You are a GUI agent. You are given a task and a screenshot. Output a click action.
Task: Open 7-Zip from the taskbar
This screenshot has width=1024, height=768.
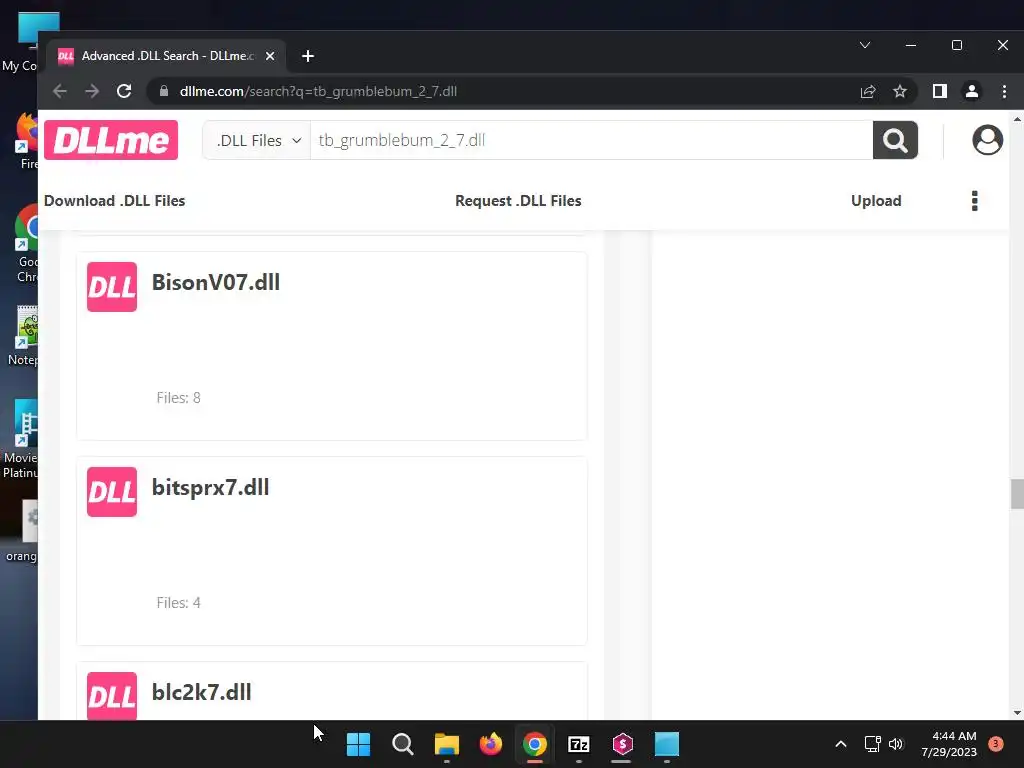(x=579, y=744)
